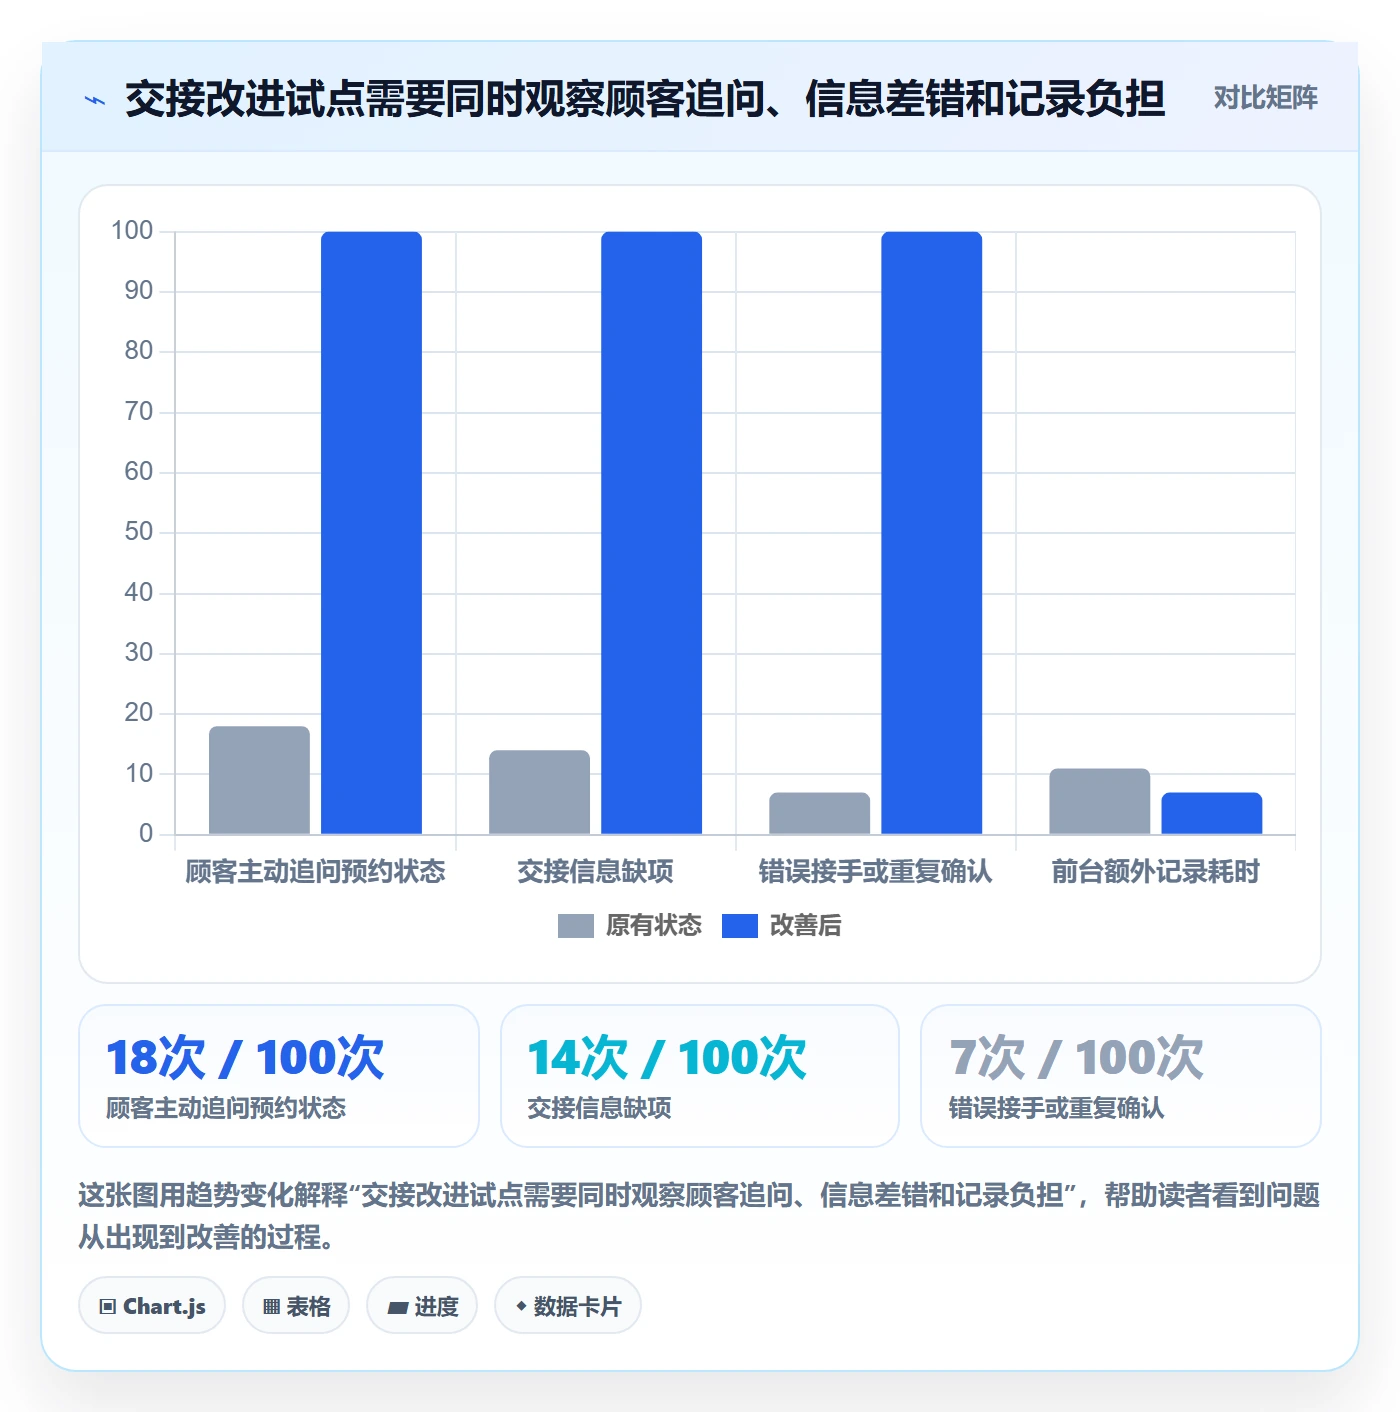This screenshot has height=1412, width=1400.
Task: Click the square icon in Chart.js chip
Action: [108, 1306]
